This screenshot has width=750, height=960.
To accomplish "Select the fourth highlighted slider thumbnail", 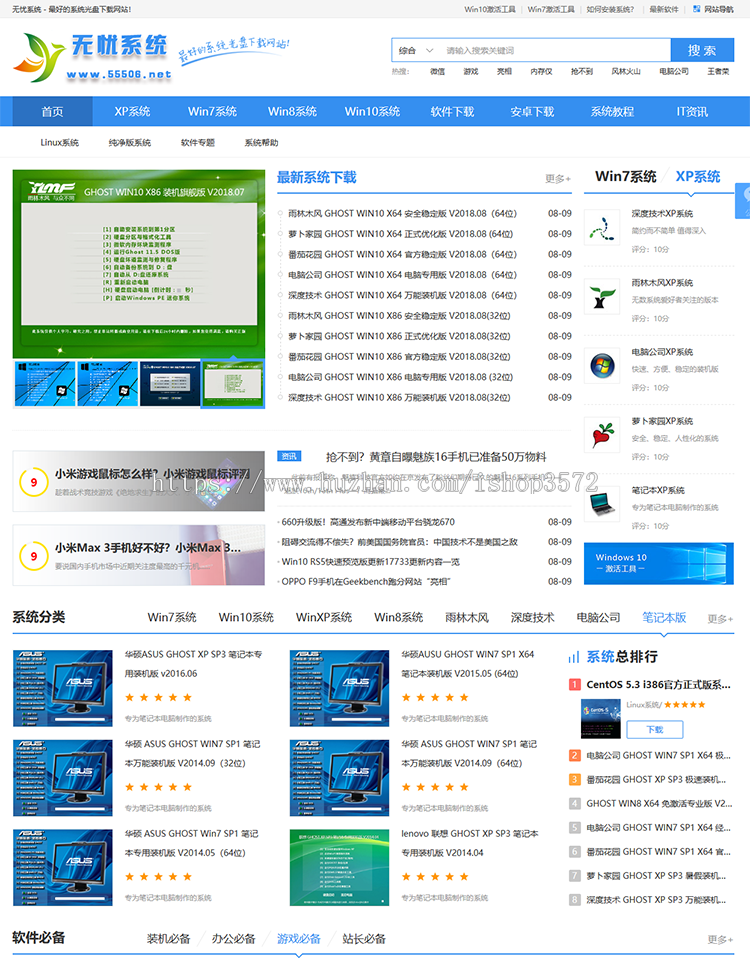I will (x=233, y=384).
